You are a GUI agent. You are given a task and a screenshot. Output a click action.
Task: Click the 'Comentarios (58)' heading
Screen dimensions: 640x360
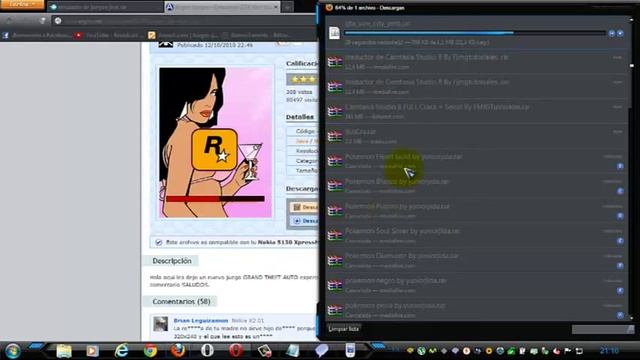point(181,302)
